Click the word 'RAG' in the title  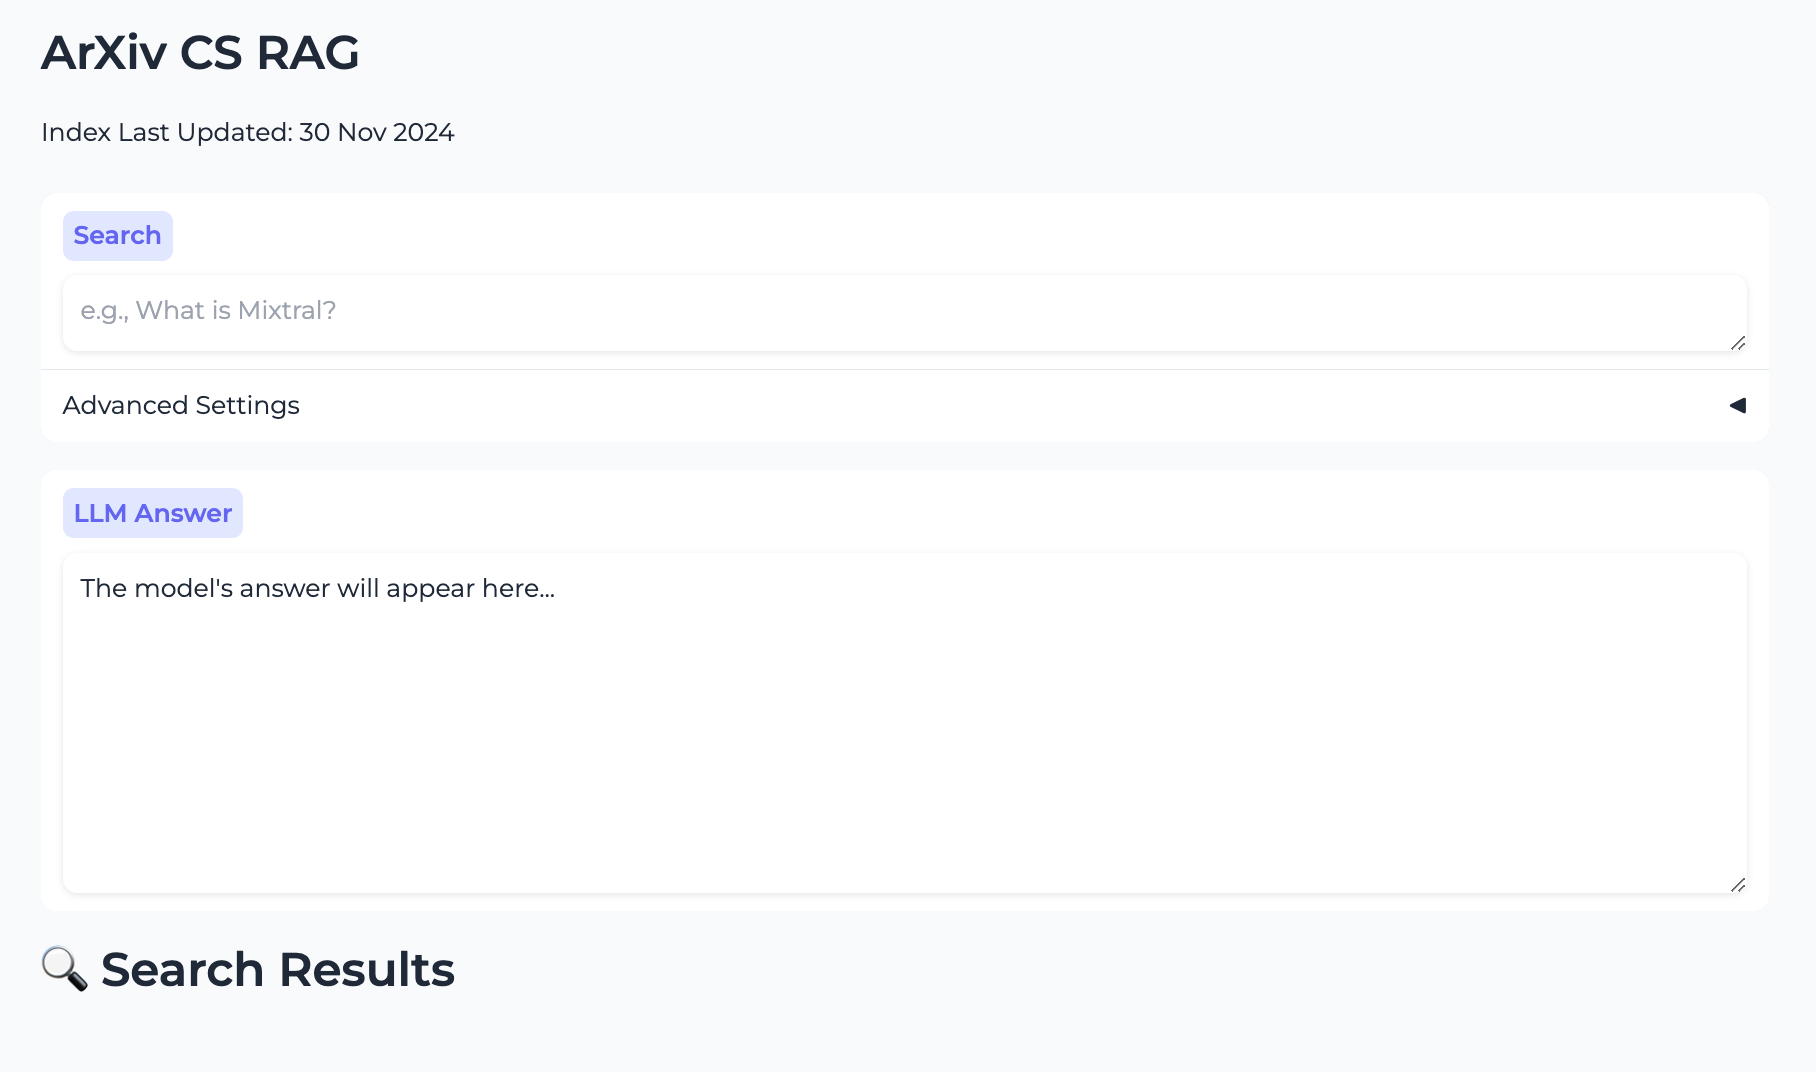pos(308,53)
